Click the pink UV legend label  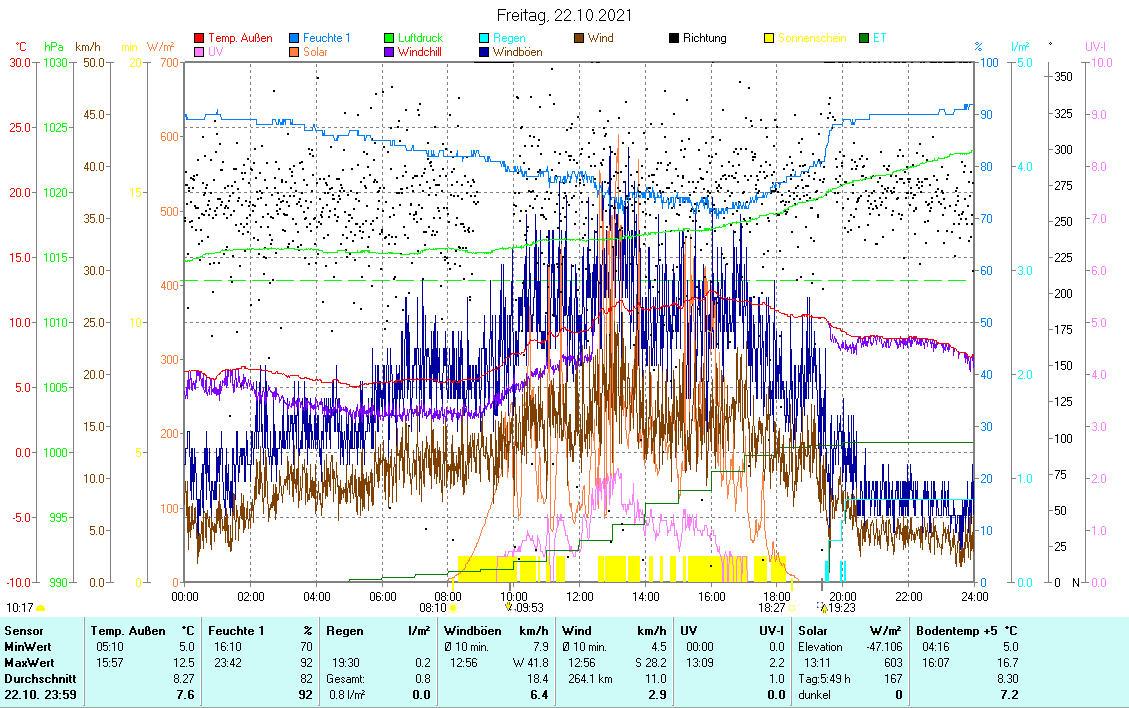pyautogui.click(x=217, y=52)
